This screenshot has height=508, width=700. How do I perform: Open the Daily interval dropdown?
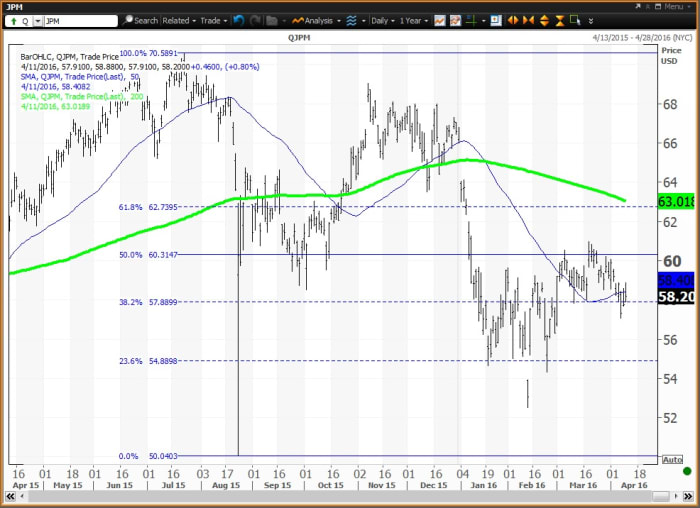coord(383,21)
